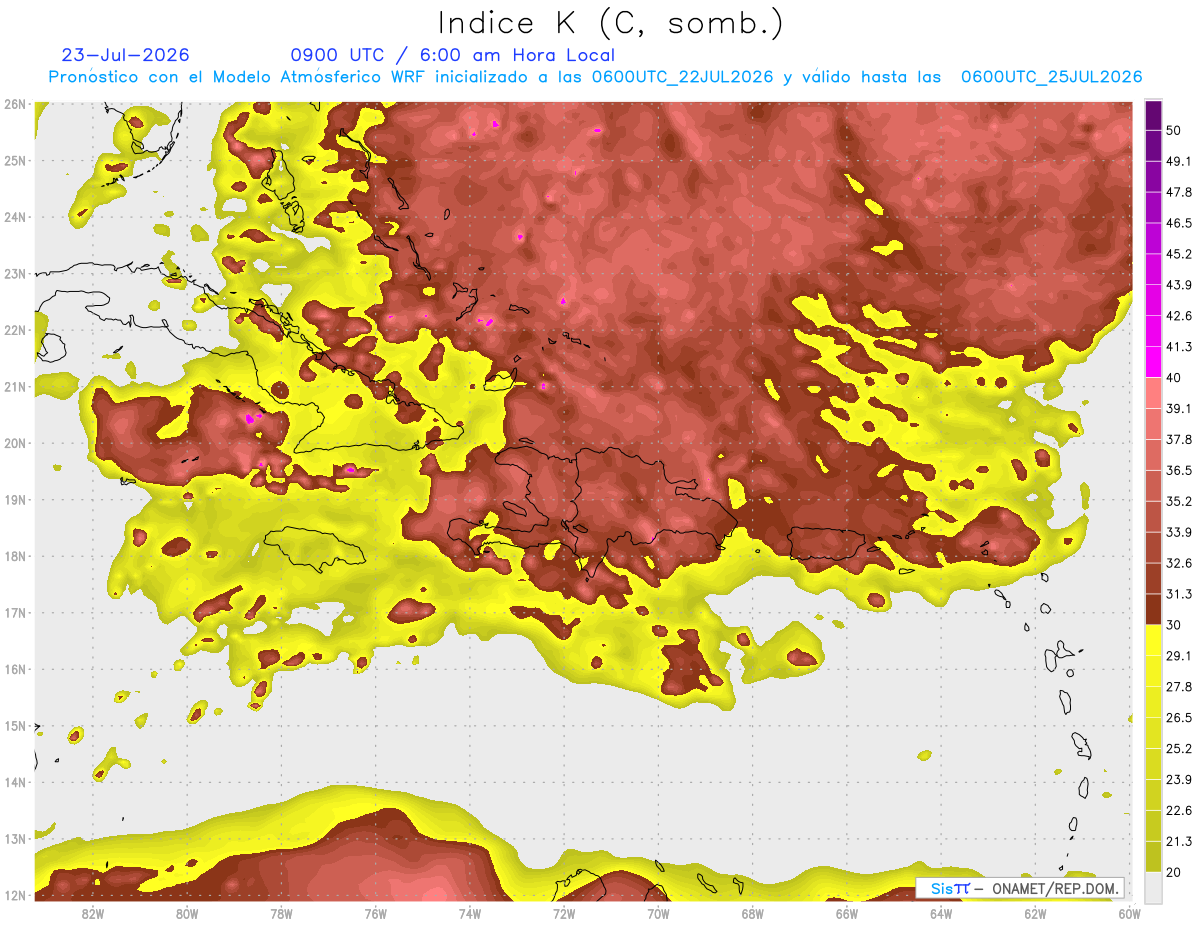The image size is (1200, 927).
Task: Click longitude label 78W
Action: pyautogui.click(x=281, y=914)
